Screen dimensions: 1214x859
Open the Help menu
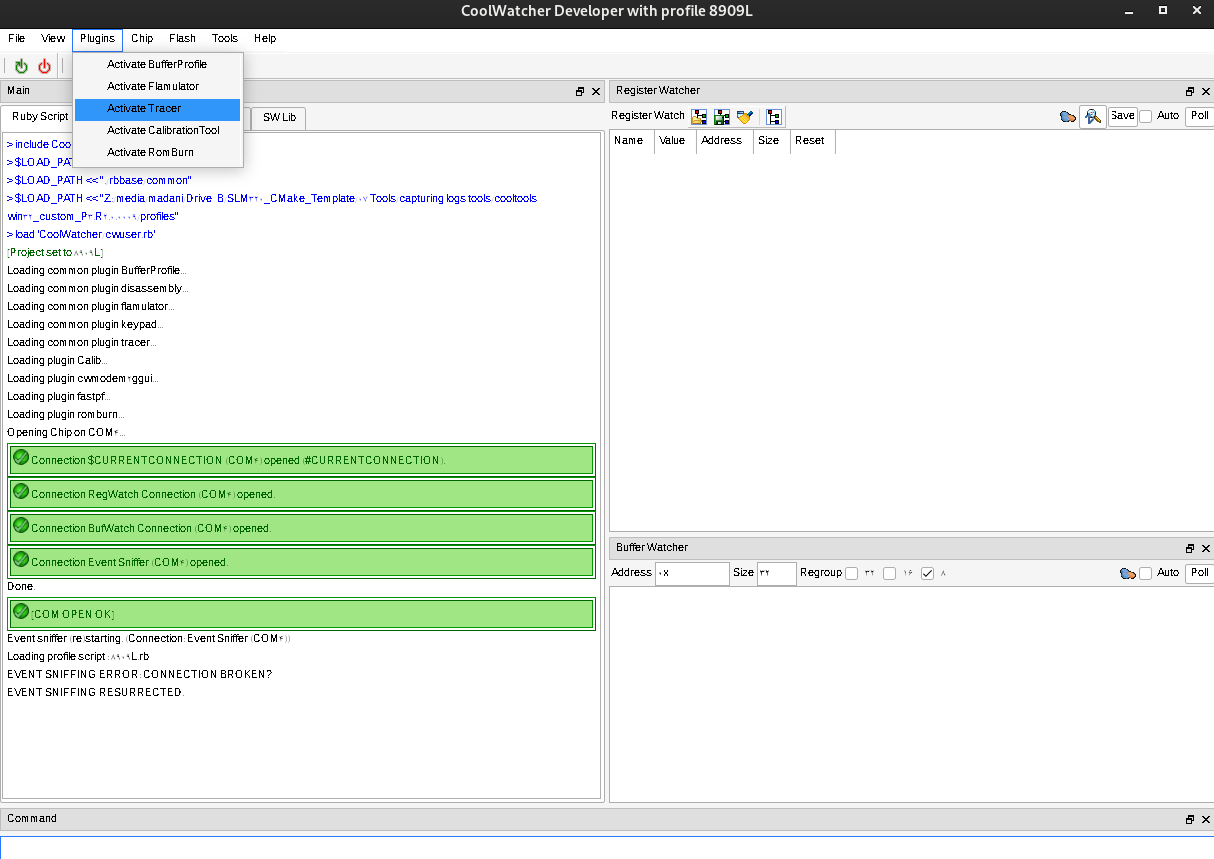pyautogui.click(x=265, y=38)
